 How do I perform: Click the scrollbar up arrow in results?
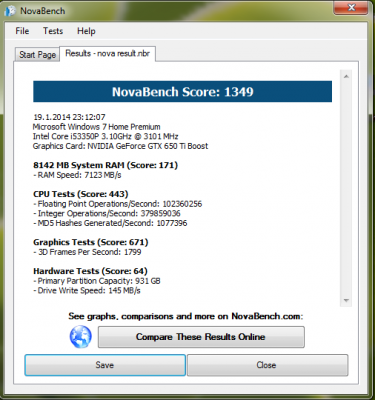click(346, 76)
